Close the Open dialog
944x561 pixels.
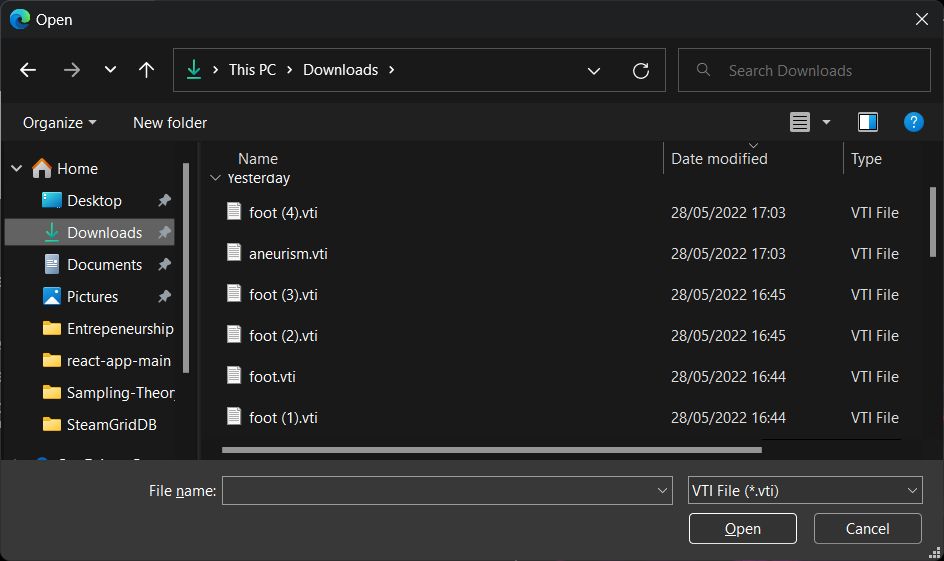pos(922,19)
